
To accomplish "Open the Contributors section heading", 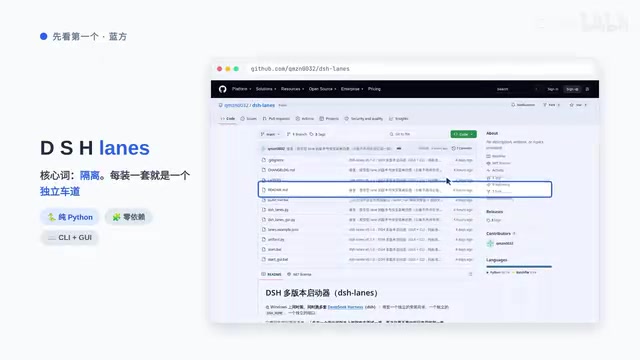I will pyautogui.click(x=501, y=234).
